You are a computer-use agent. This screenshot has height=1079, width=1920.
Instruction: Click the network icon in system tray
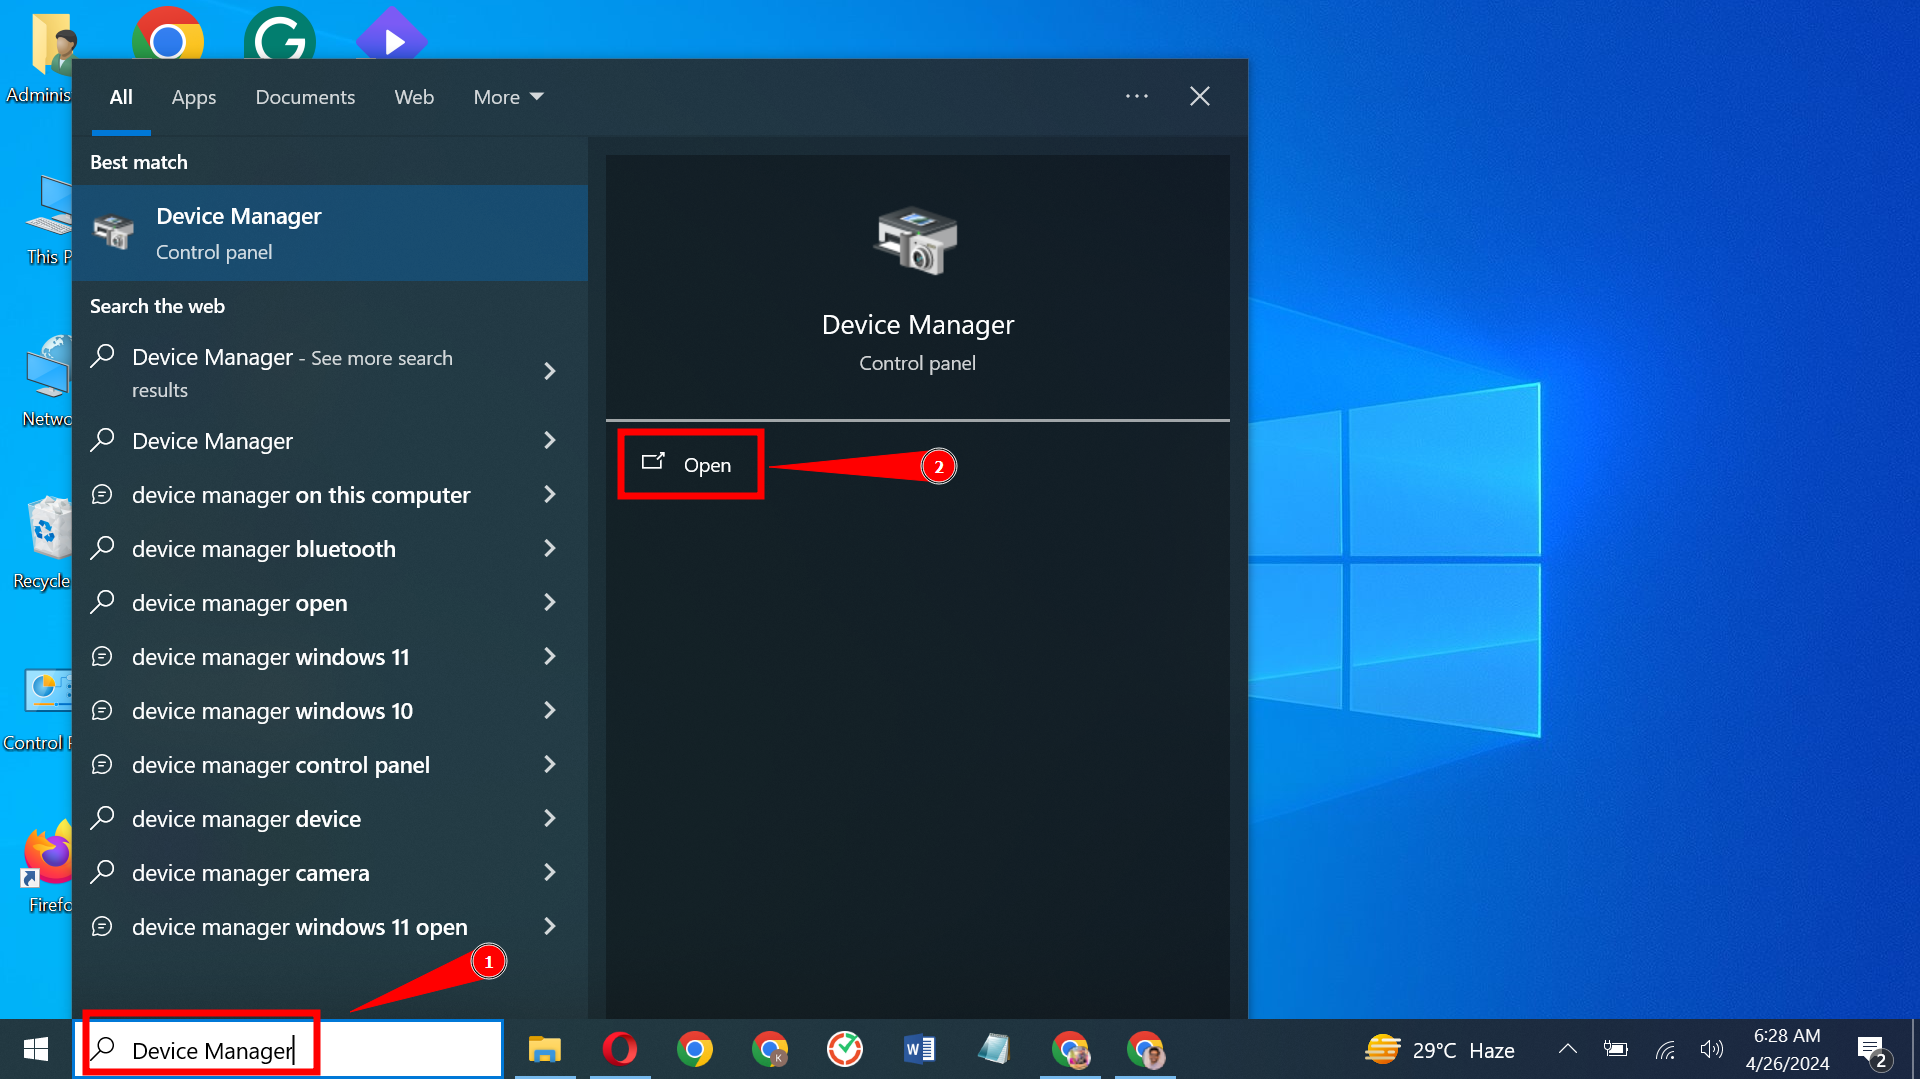[1664, 1049]
